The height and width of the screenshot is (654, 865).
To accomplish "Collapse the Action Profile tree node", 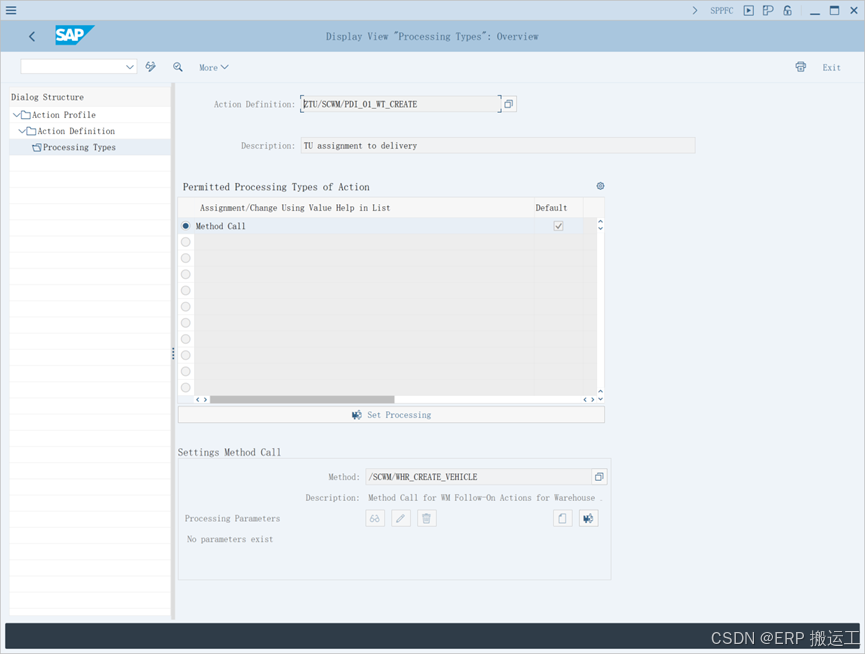I will click(x=17, y=114).
